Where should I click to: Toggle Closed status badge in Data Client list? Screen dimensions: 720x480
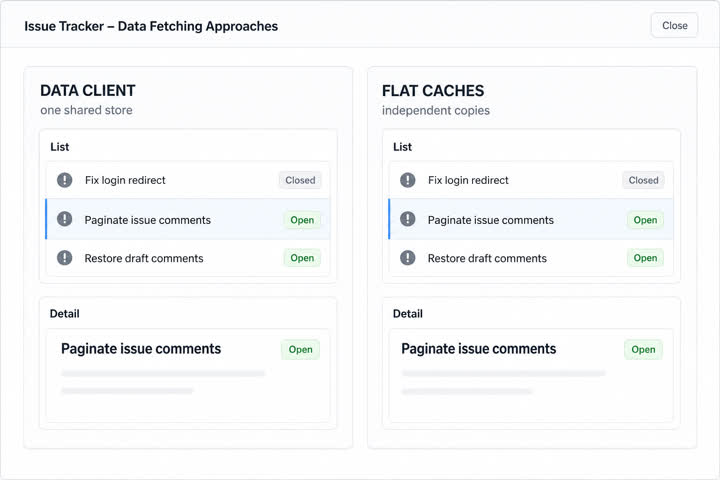300,180
